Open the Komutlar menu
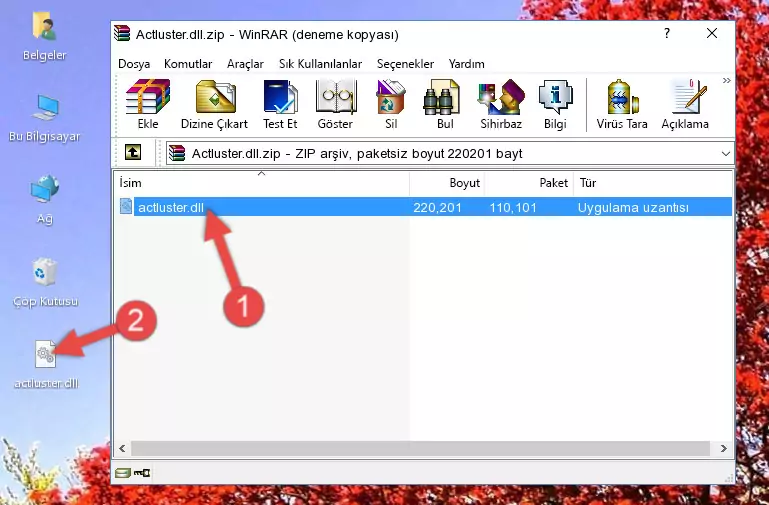 (x=188, y=64)
